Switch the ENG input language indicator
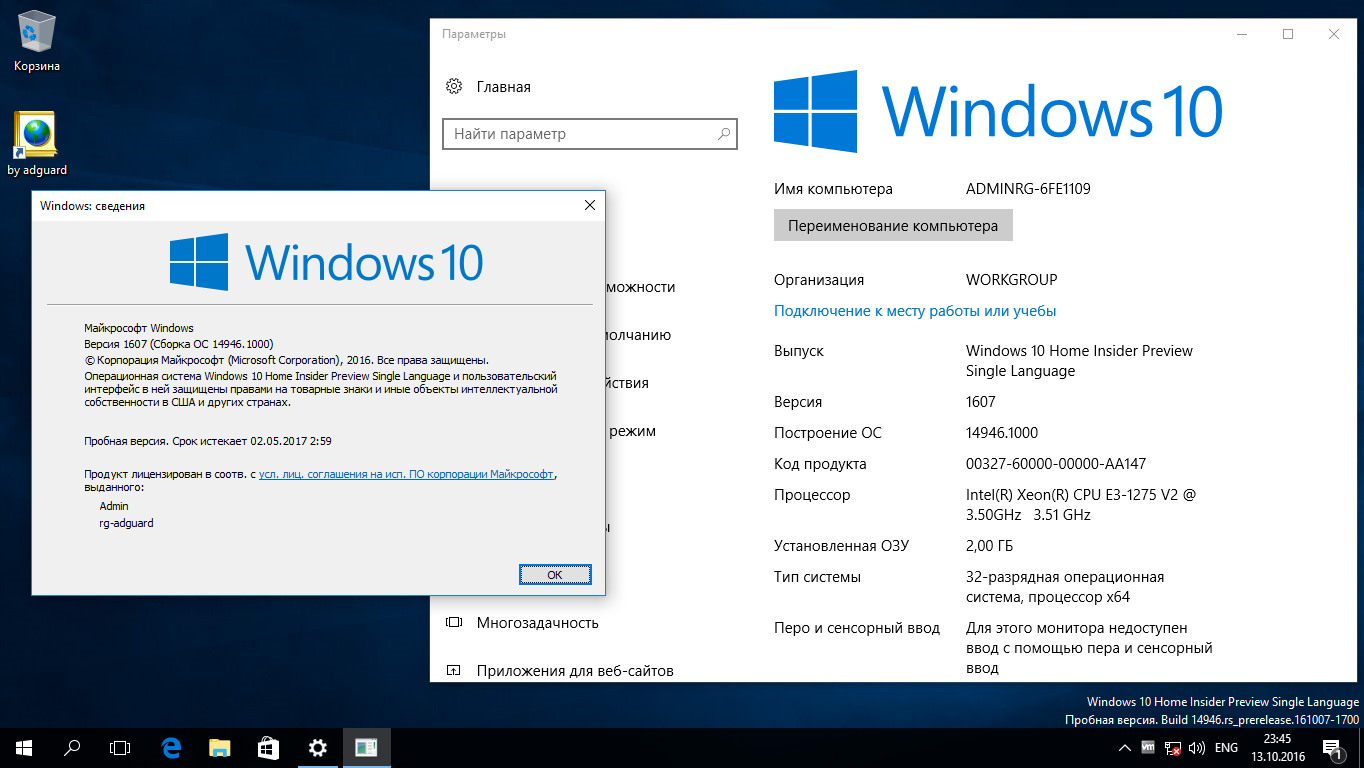This screenshot has height=768, width=1364. 1226,747
